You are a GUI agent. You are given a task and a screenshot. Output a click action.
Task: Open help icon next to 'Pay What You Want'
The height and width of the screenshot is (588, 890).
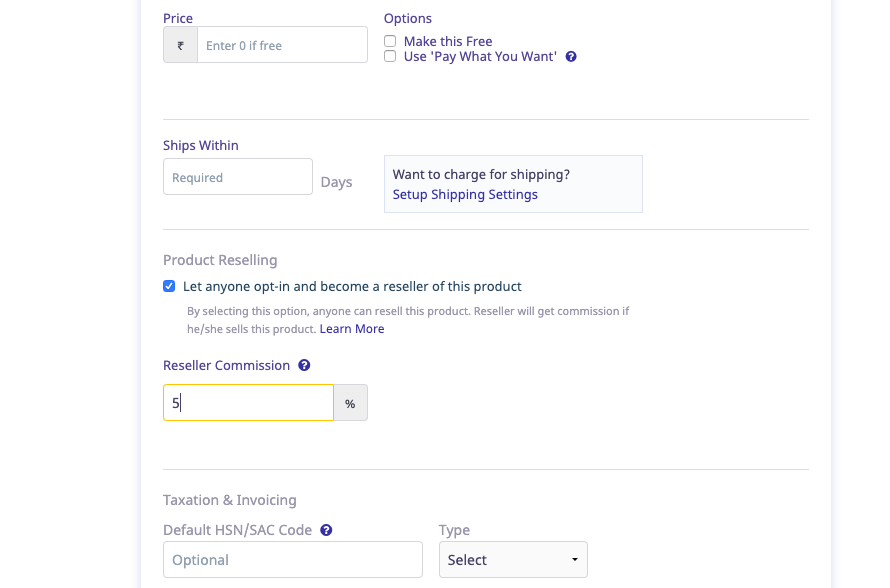pos(571,57)
